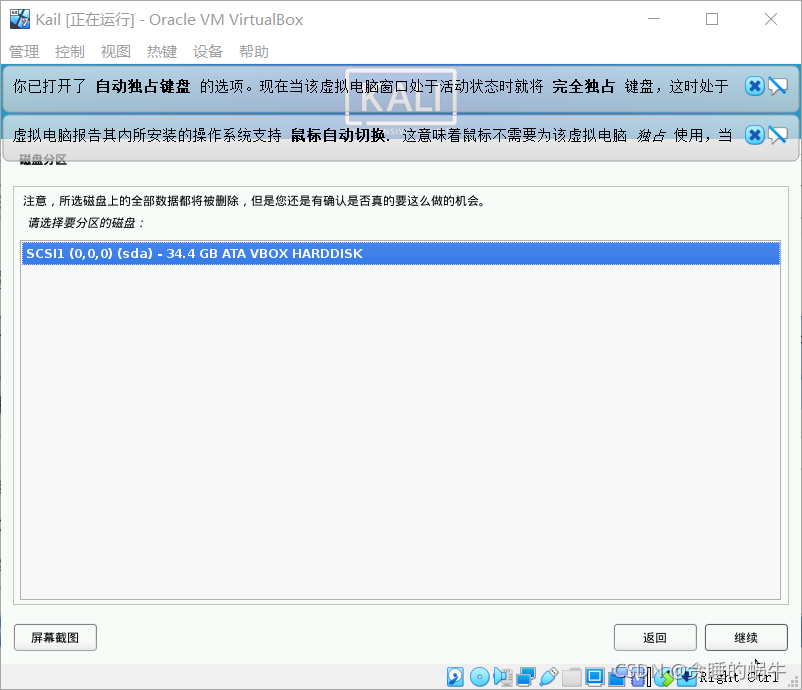Suppress future mouse integration notifications
The width and height of the screenshot is (802, 690).
tap(777, 135)
